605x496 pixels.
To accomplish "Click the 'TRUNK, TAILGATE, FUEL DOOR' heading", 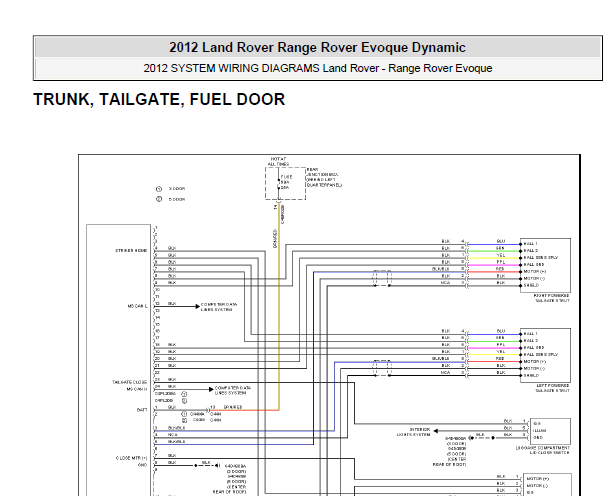I will coord(159,100).
